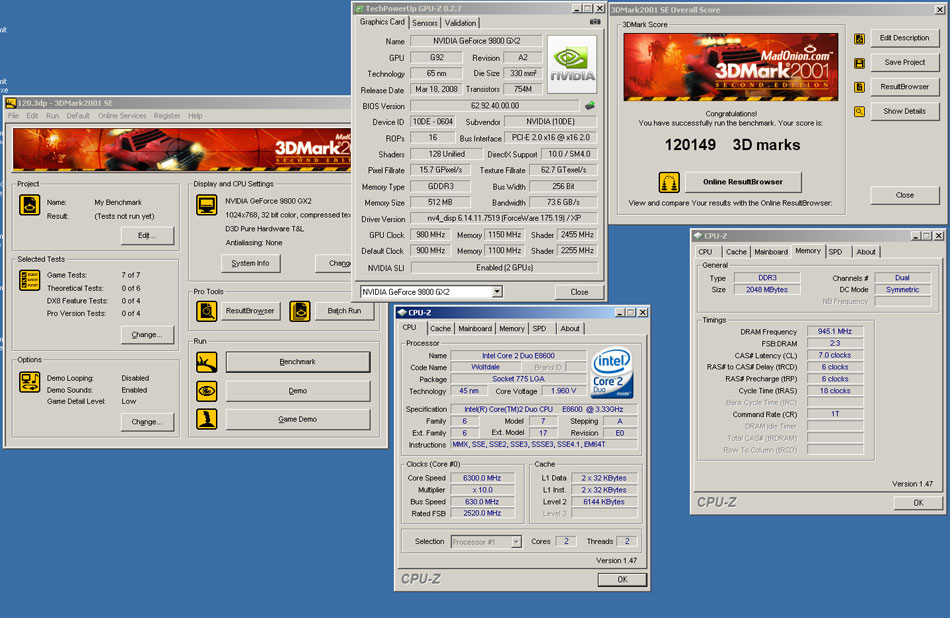Click the NVIDIA SLI field Enabled (2 GPUs)
This screenshot has height=618, width=950.
tap(504, 267)
